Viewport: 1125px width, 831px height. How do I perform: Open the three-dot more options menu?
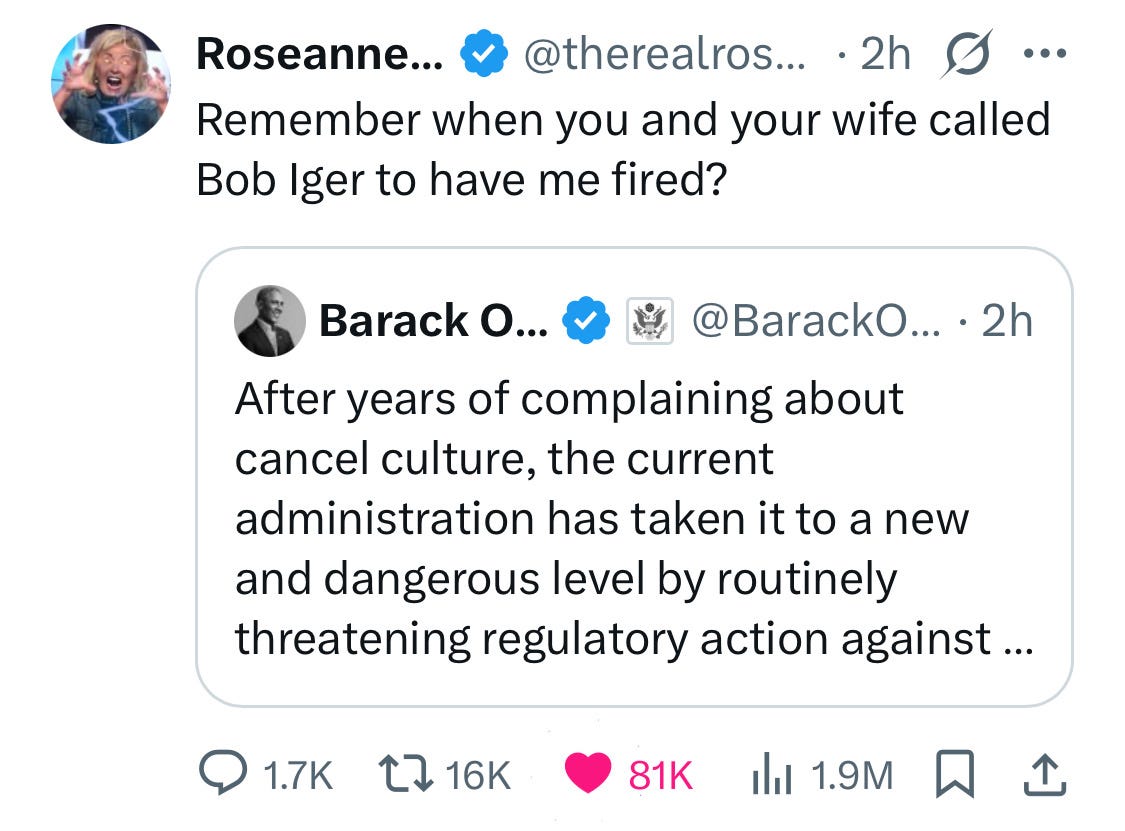point(1045,53)
